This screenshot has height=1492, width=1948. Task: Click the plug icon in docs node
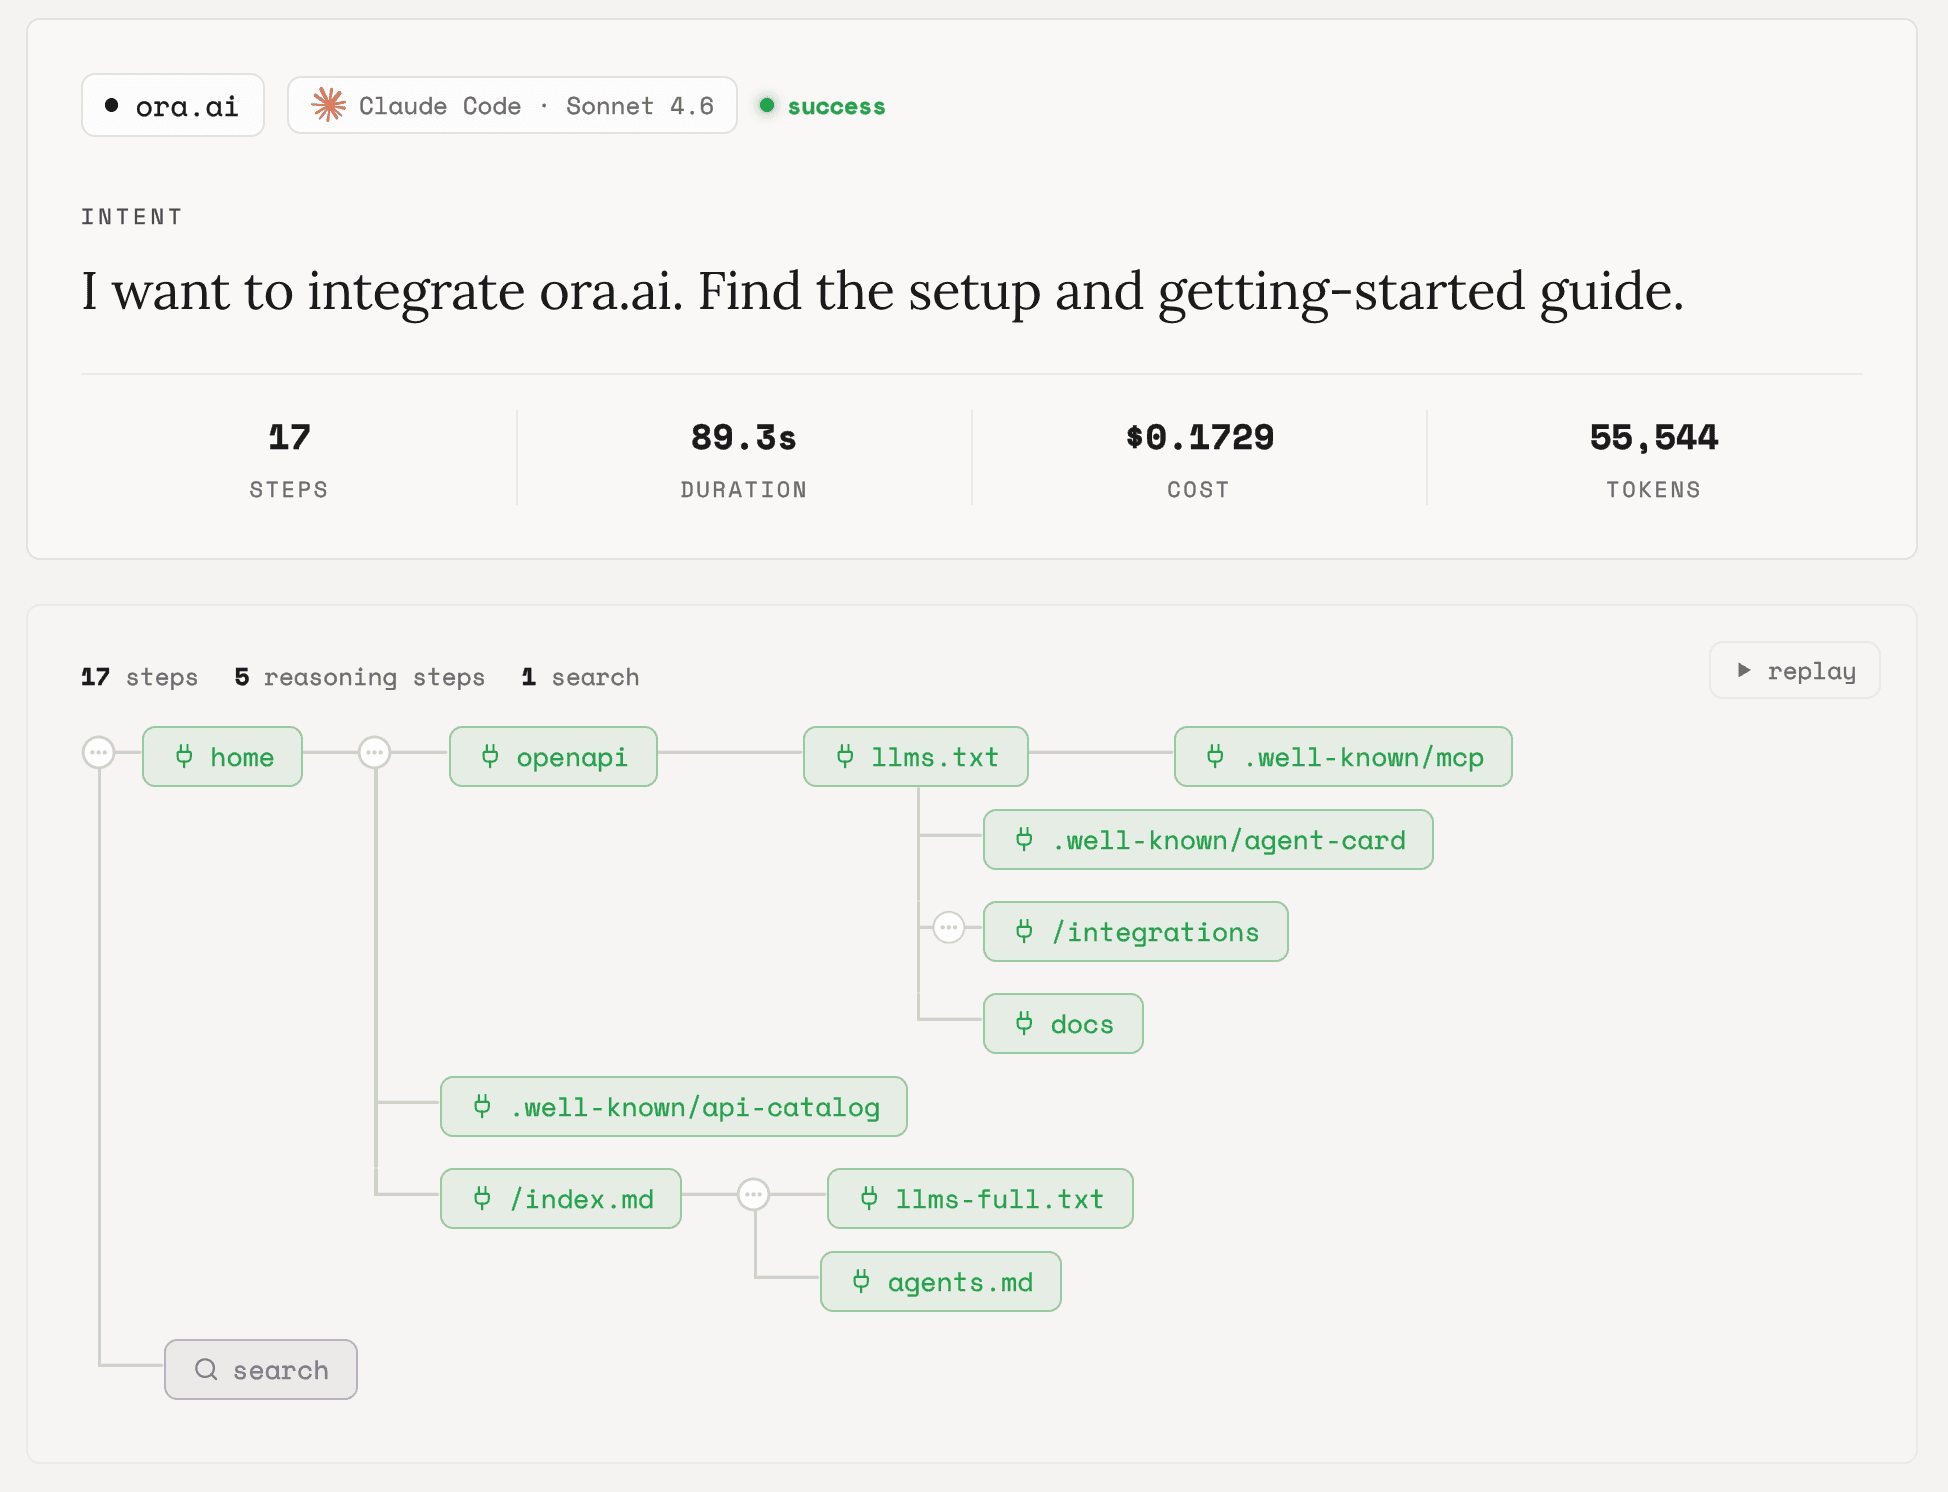pyautogui.click(x=1024, y=1023)
